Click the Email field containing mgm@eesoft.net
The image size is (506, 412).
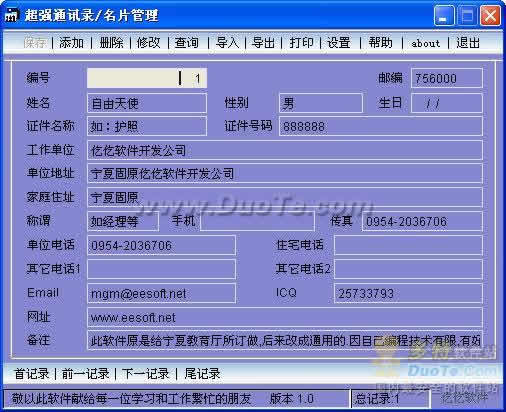point(161,293)
